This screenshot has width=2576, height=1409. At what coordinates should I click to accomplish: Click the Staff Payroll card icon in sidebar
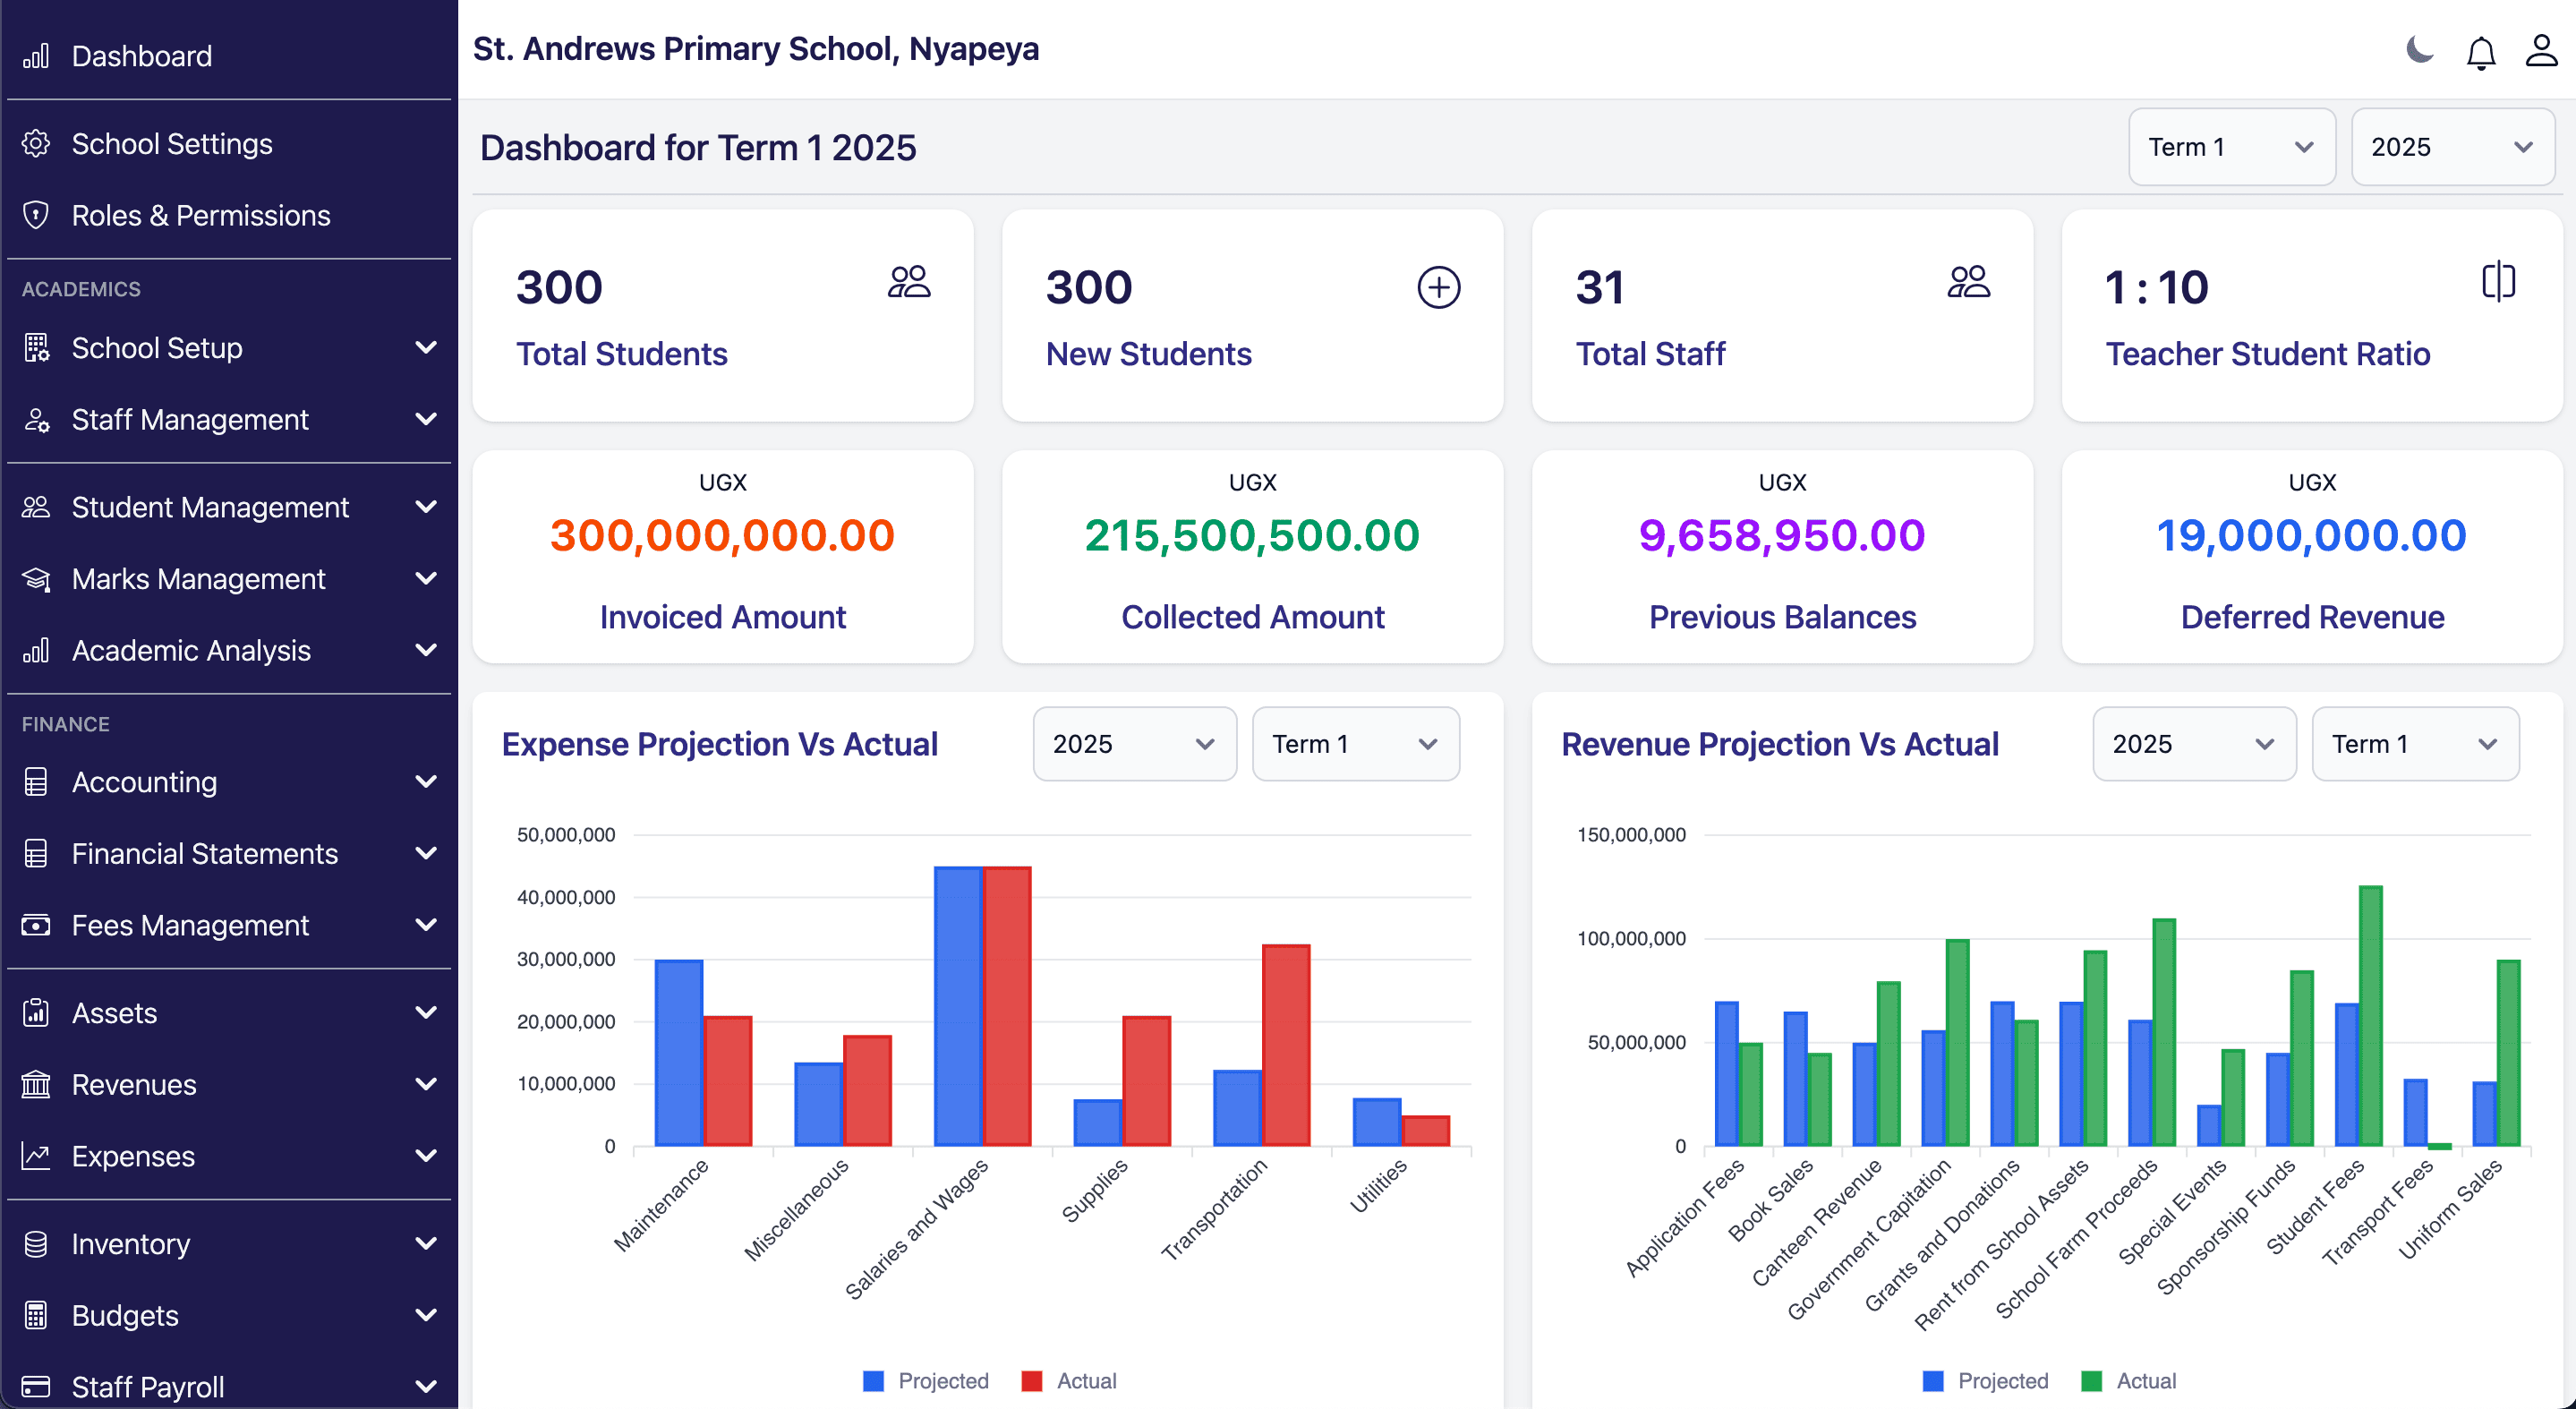click(x=35, y=1386)
